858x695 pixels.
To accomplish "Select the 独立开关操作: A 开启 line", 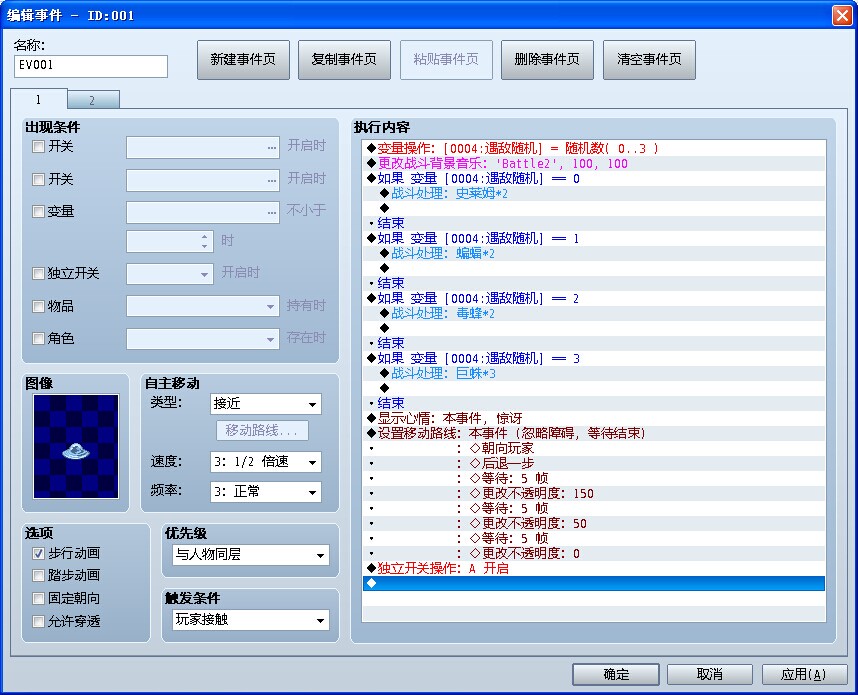I will coord(594,569).
